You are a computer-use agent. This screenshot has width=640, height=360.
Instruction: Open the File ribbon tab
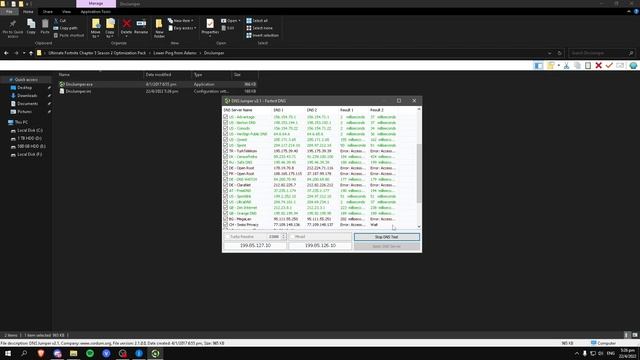point(9,12)
